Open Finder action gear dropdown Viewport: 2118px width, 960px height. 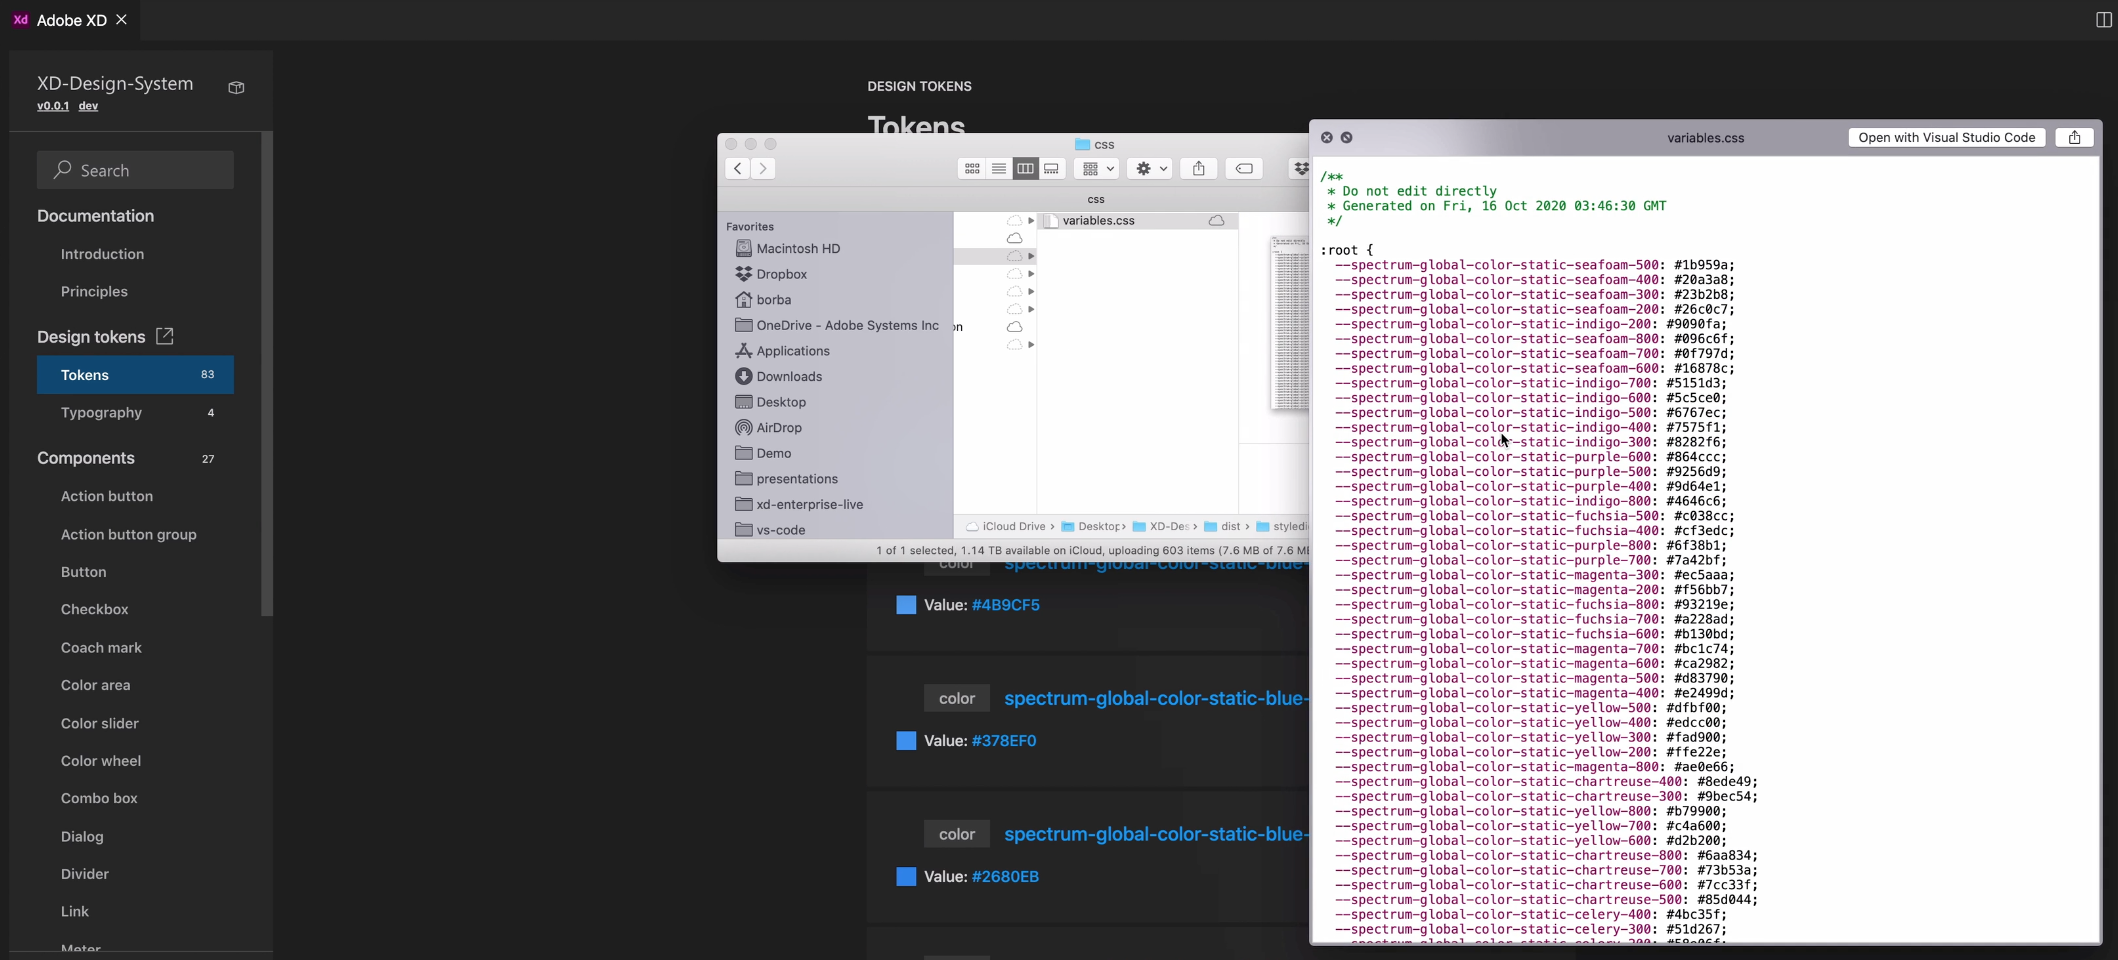pyautogui.click(x=1150, y=168)
